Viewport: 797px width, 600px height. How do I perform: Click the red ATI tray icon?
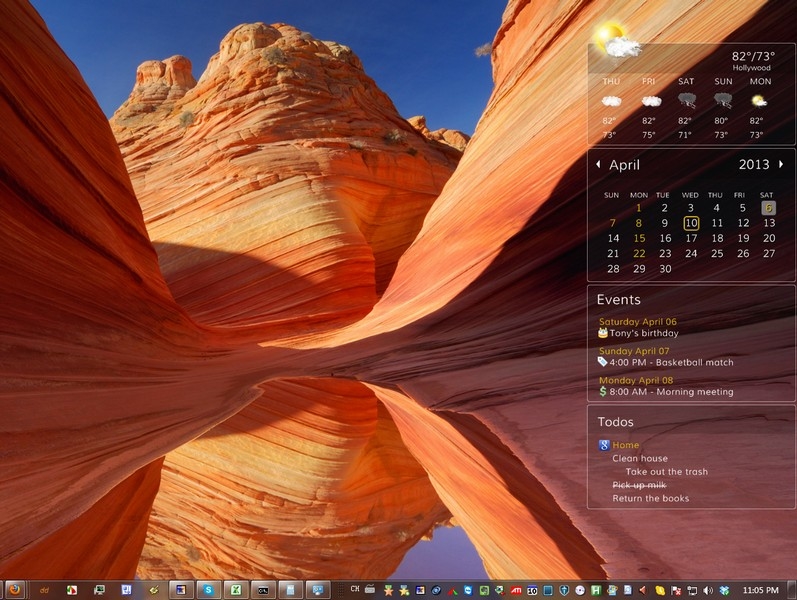[x=516, y=590]
